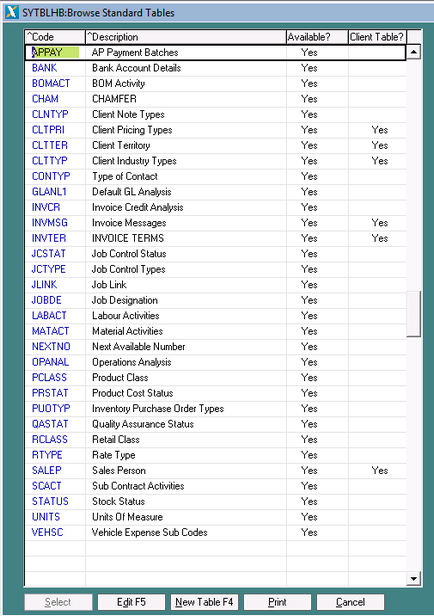Click the 'Job Designation' description
The height and width of the screenshot is (616, 434).
click(125, 300)
